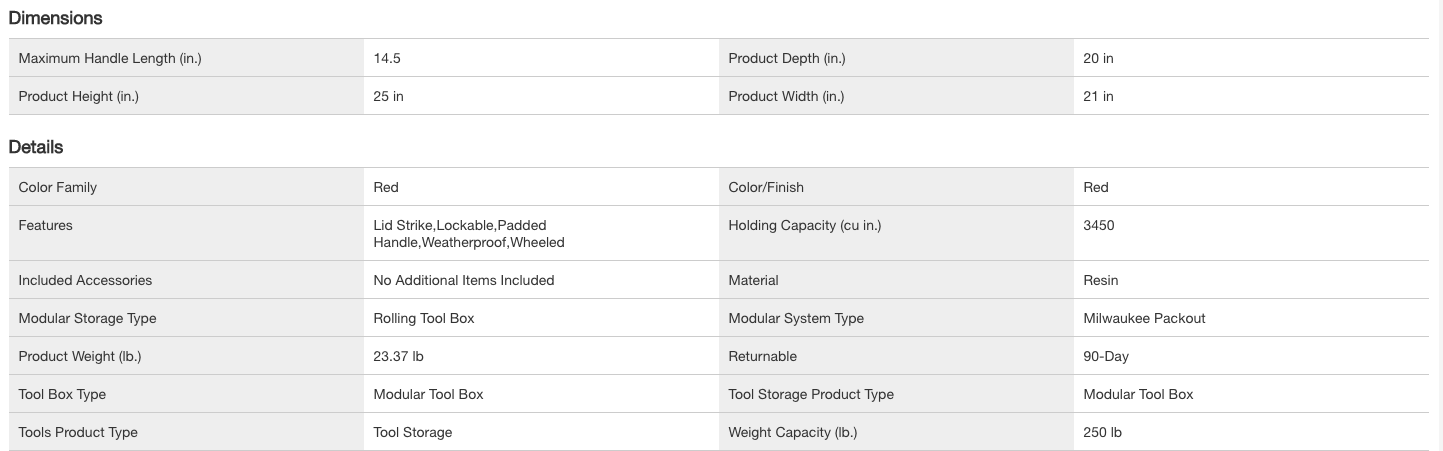Select the Color/Finish Red value
This screenshot has width=1443, height=451.
click(x=1096, y=187)
